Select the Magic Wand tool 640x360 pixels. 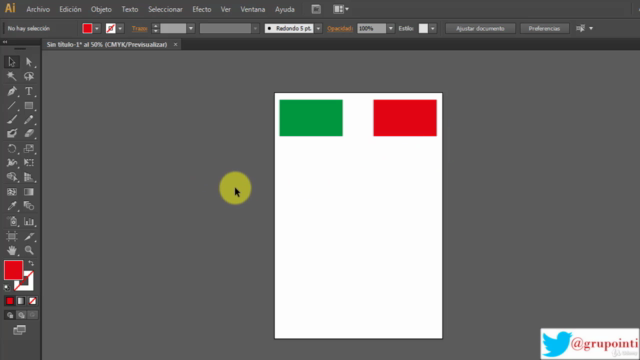pos(11,76)
